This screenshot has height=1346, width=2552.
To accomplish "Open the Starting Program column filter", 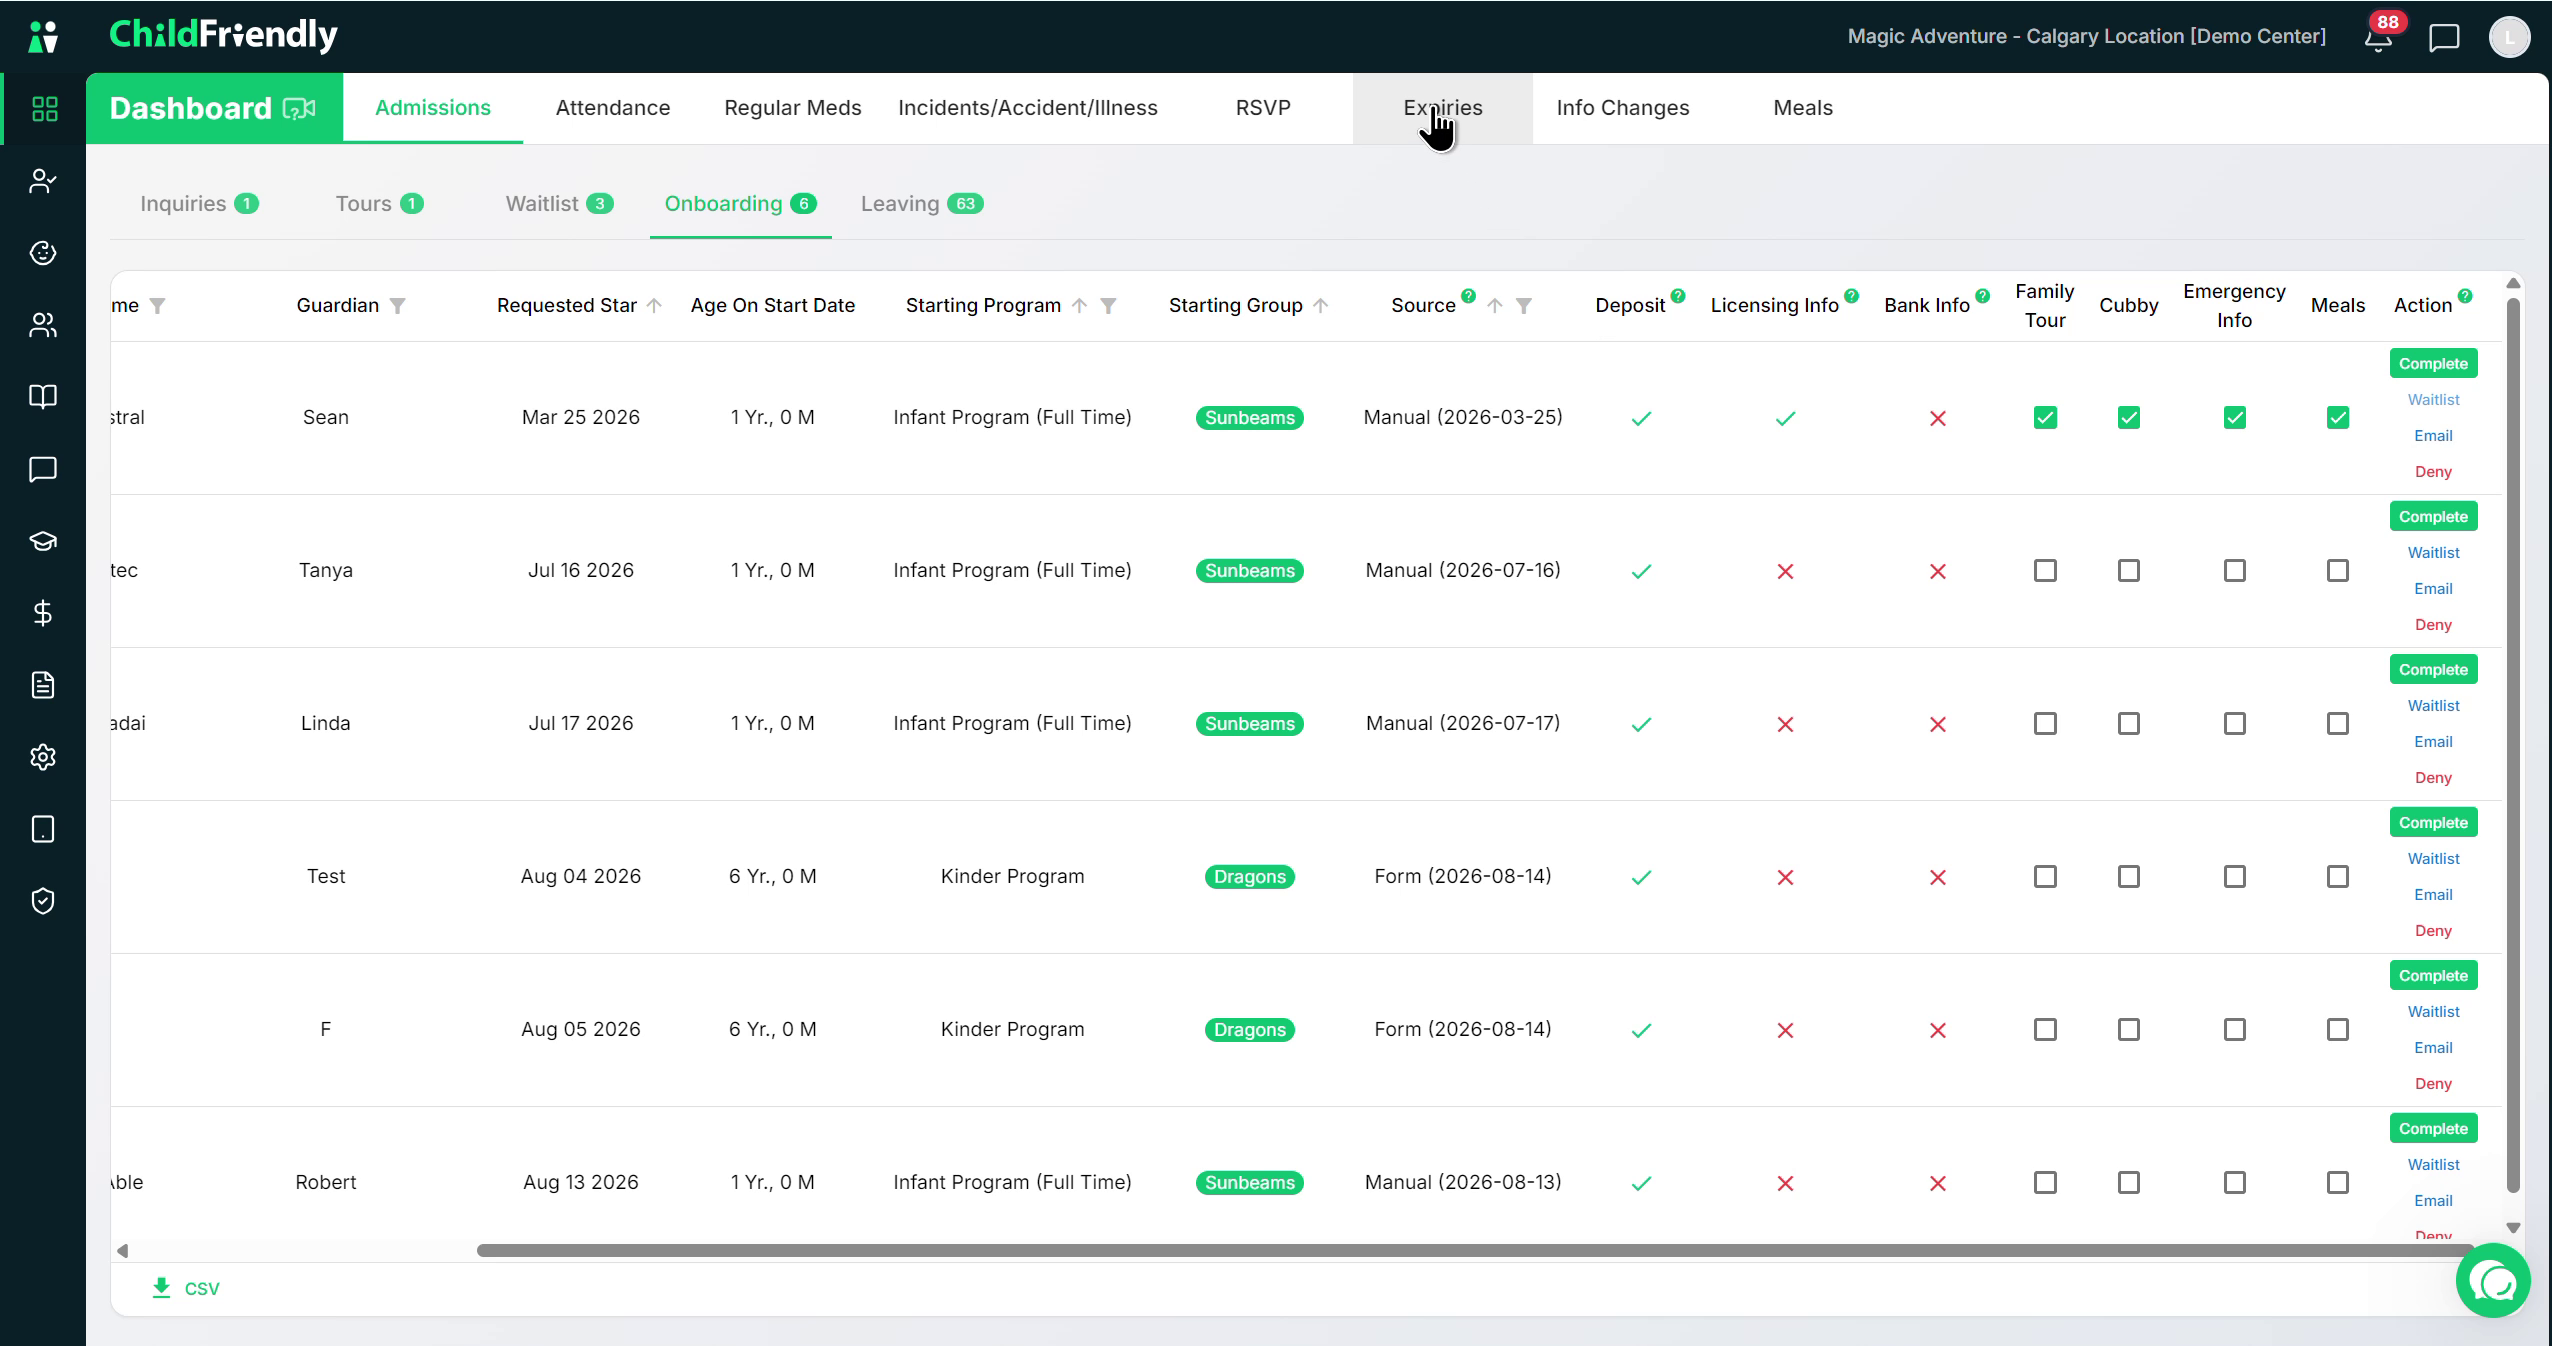I will coord(1108,306).
